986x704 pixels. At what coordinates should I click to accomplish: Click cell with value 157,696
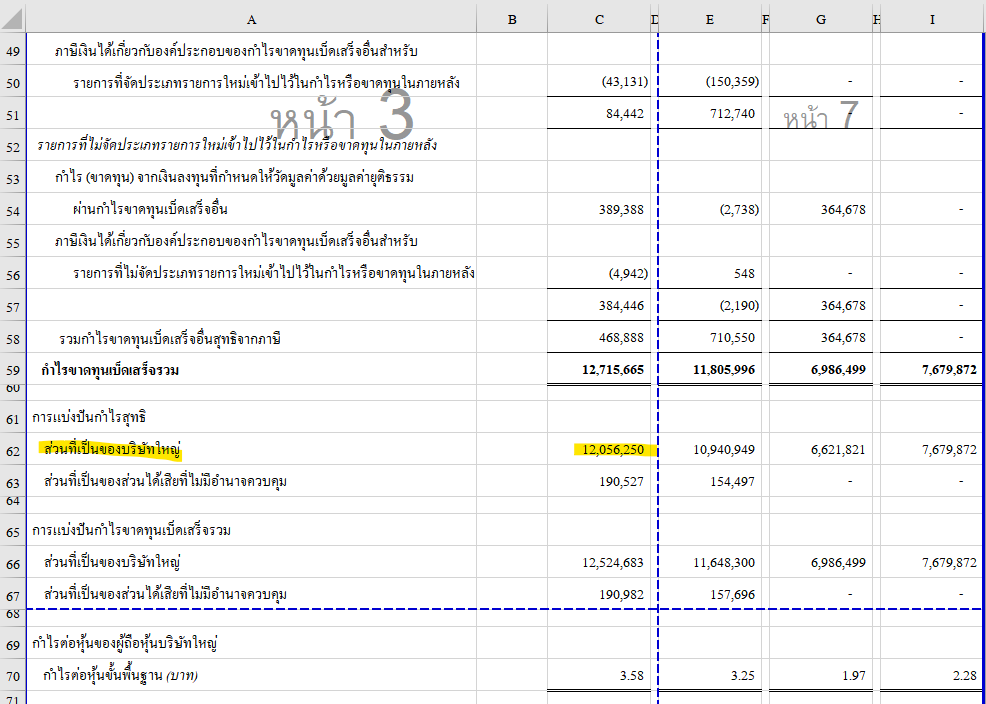[x=710, y=595]
